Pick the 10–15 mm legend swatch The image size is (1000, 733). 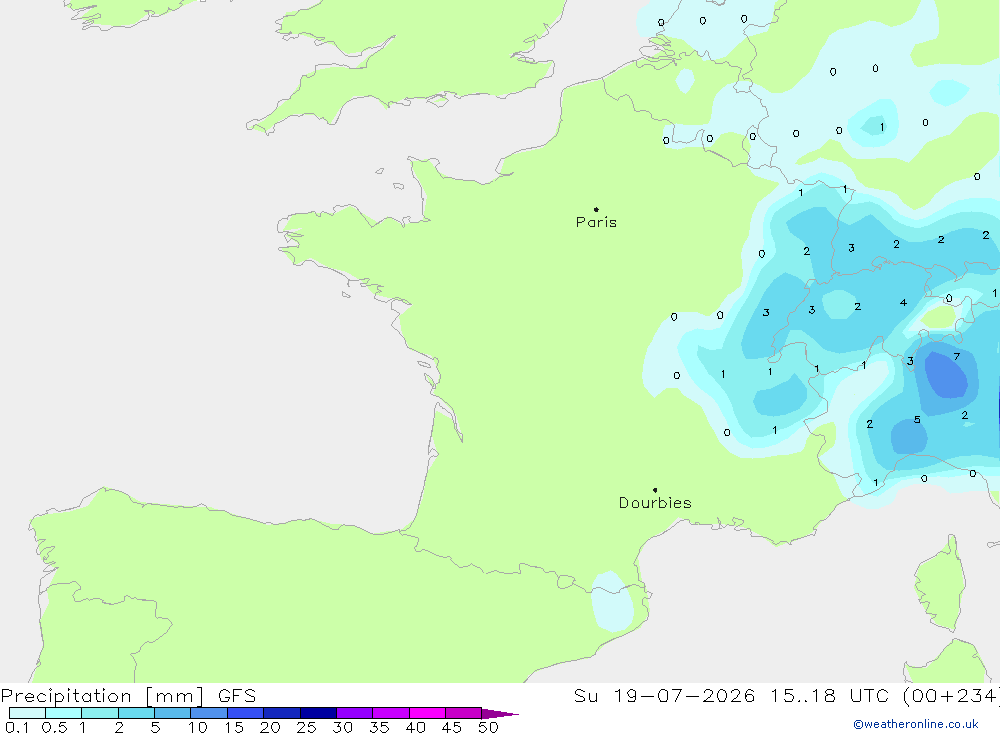click(209, 713)
